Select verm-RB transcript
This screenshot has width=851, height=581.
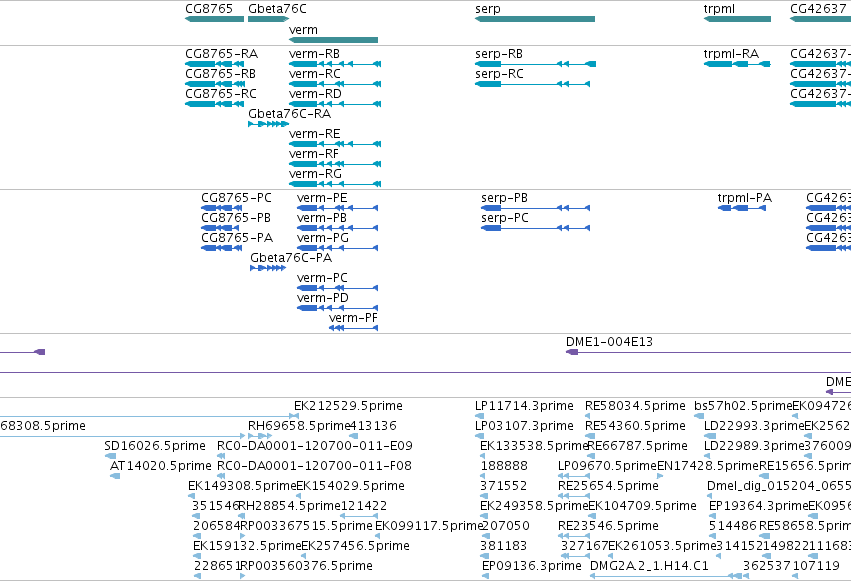[335, 64]
